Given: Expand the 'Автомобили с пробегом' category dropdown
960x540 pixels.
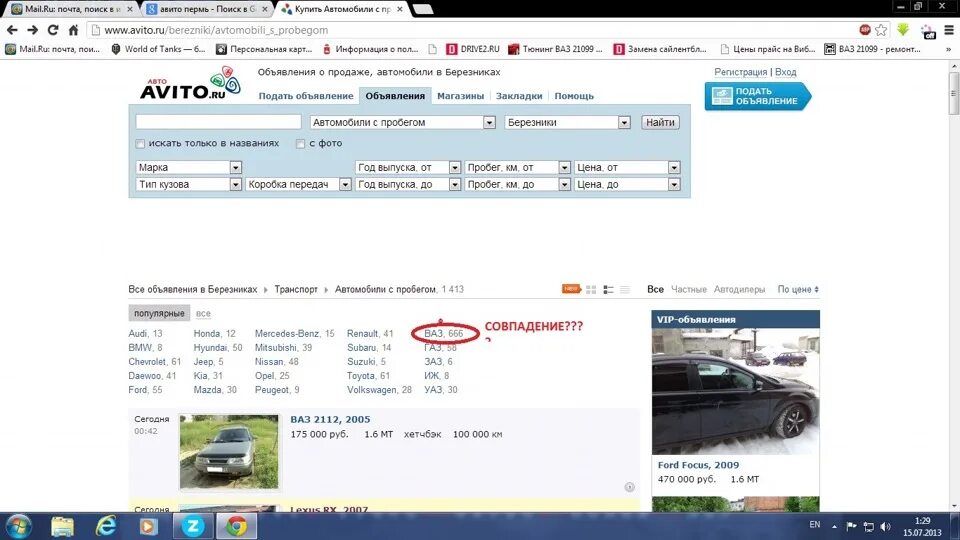Looking at the screenshot, I should 403,122.
